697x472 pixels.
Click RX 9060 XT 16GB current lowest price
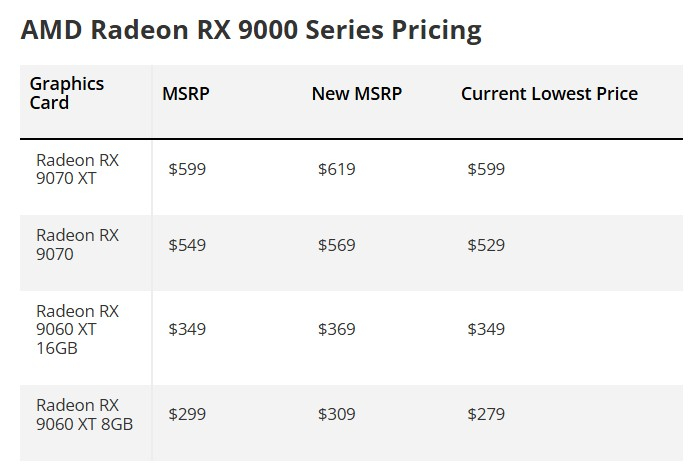click(486, 329)
